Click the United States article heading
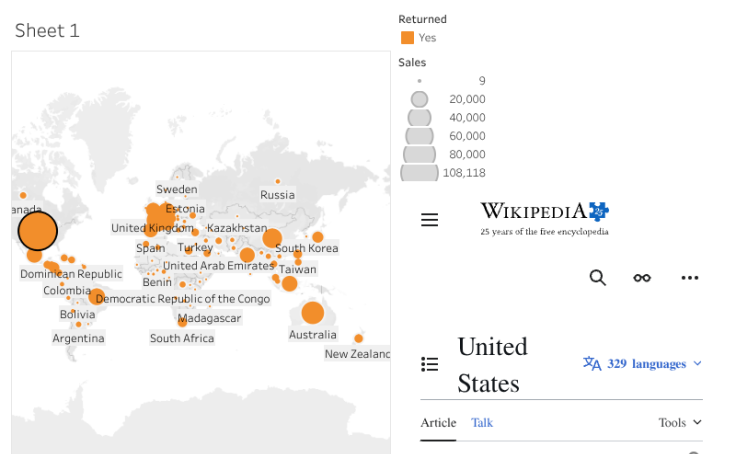The height and width of the screenshot is (454, 736). coord(492,365)
